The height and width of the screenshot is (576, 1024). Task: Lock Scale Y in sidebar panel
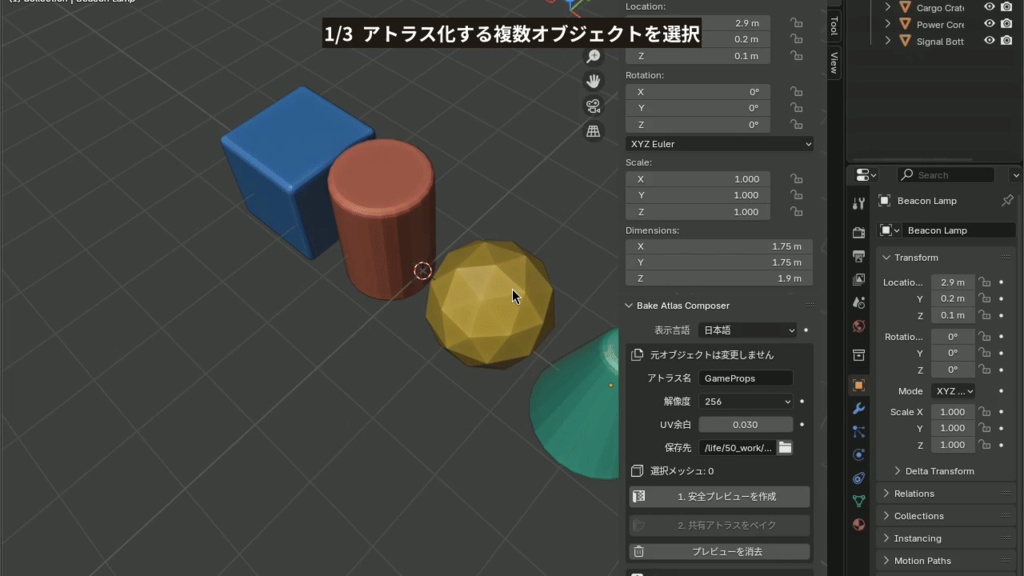pyautogui.click(x=796, y=195)
